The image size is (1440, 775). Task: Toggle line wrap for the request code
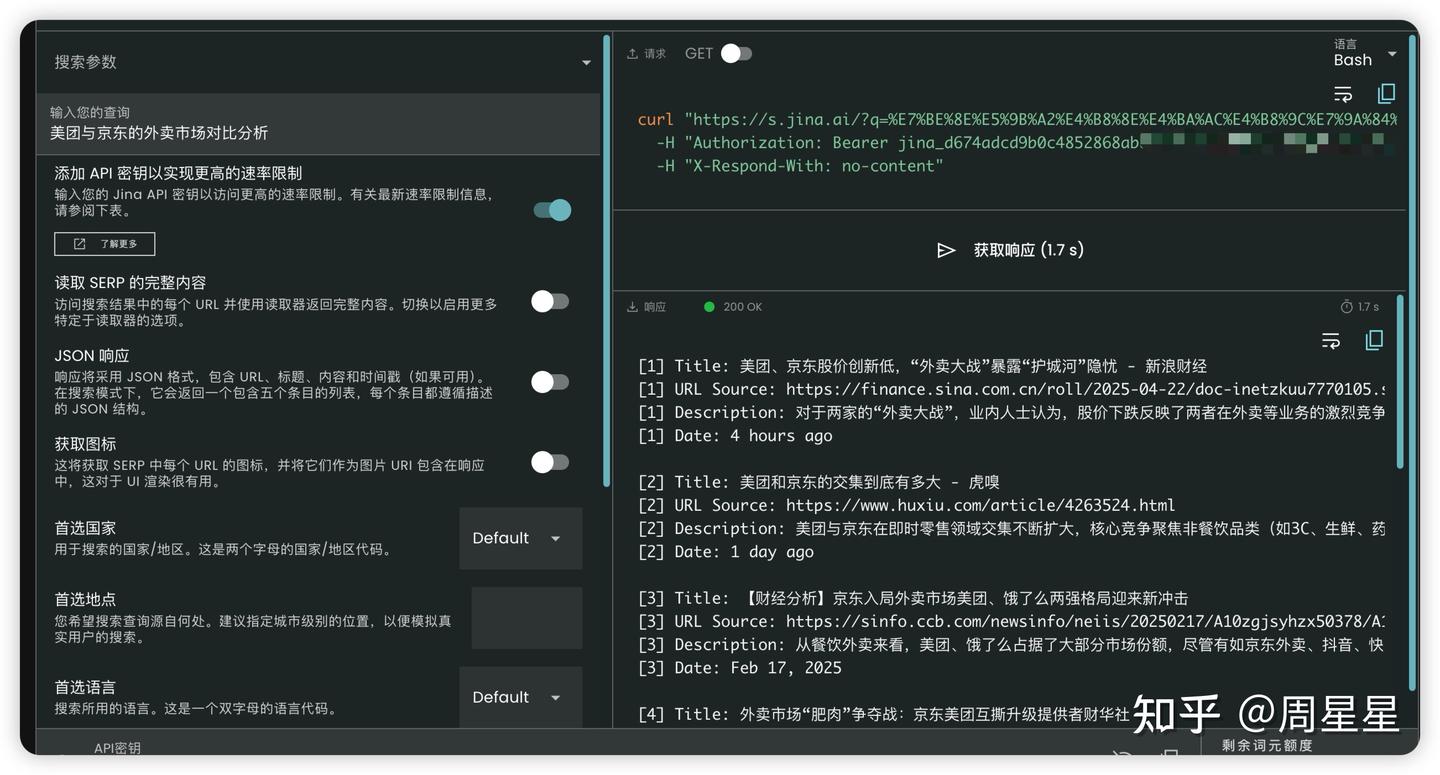pos(1343,93)
